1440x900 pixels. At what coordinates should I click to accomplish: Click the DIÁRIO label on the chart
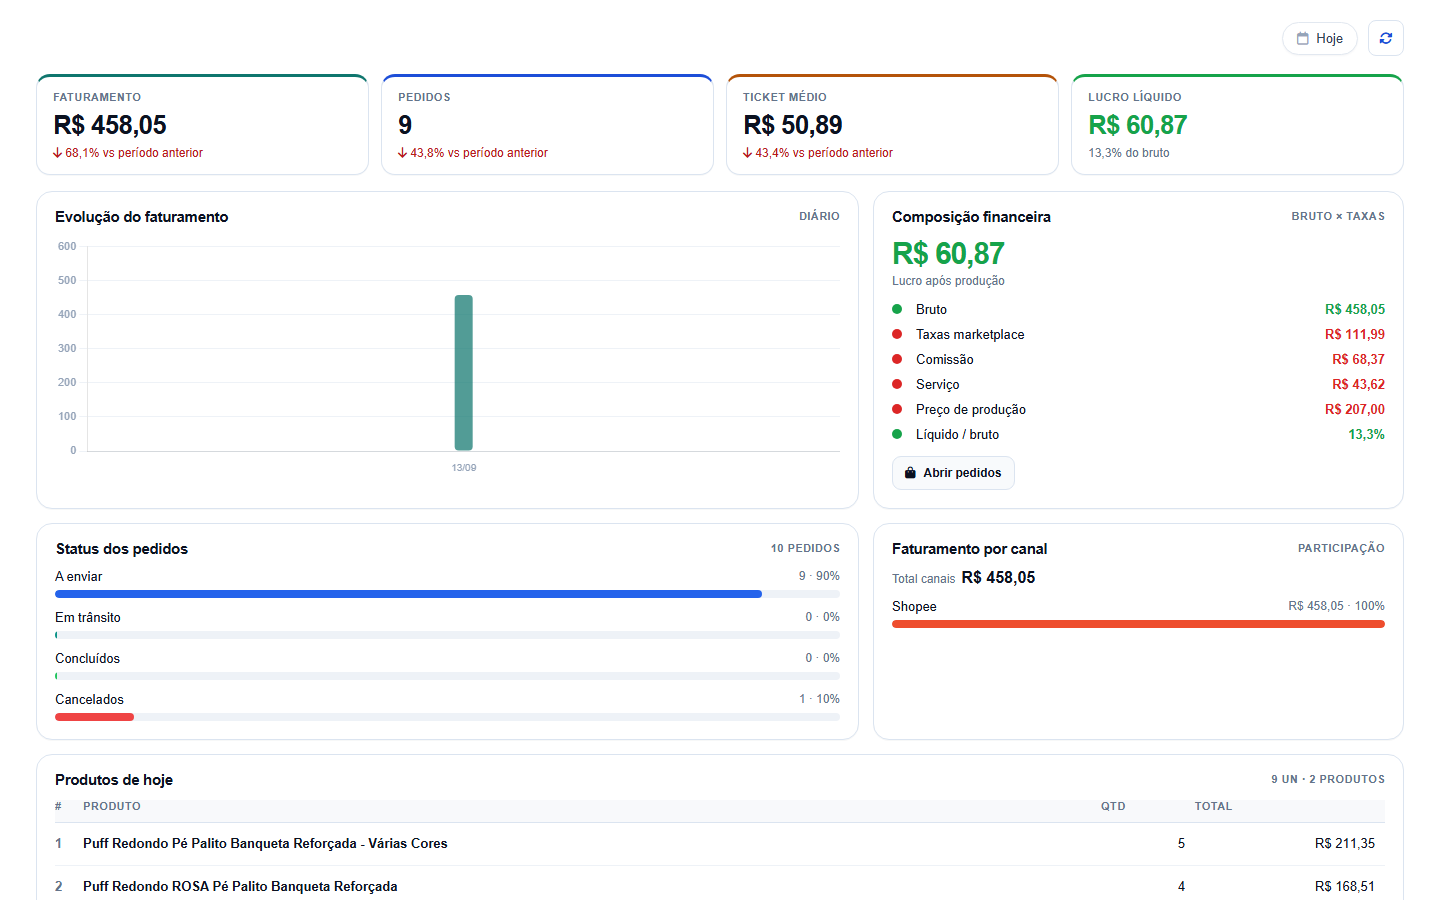(x=819, y=216)
